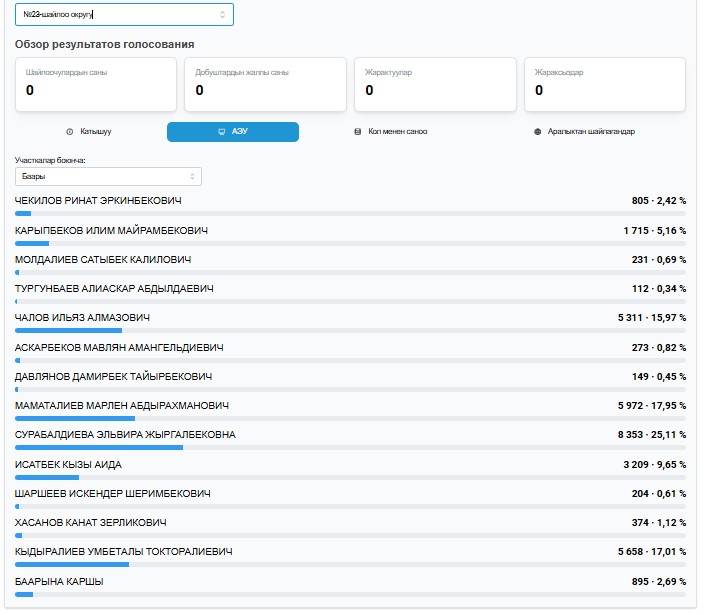Viewport: 722px width, 615px height.
Task: Click the Добуштардын жалпы саны card
Action: click(x=265, y=84)
